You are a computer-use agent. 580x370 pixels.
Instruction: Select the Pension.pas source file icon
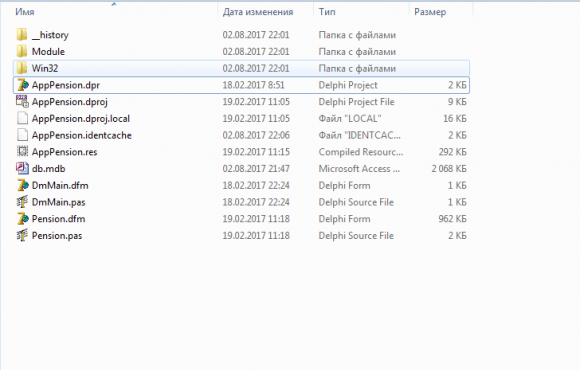(x=22, y=235)
